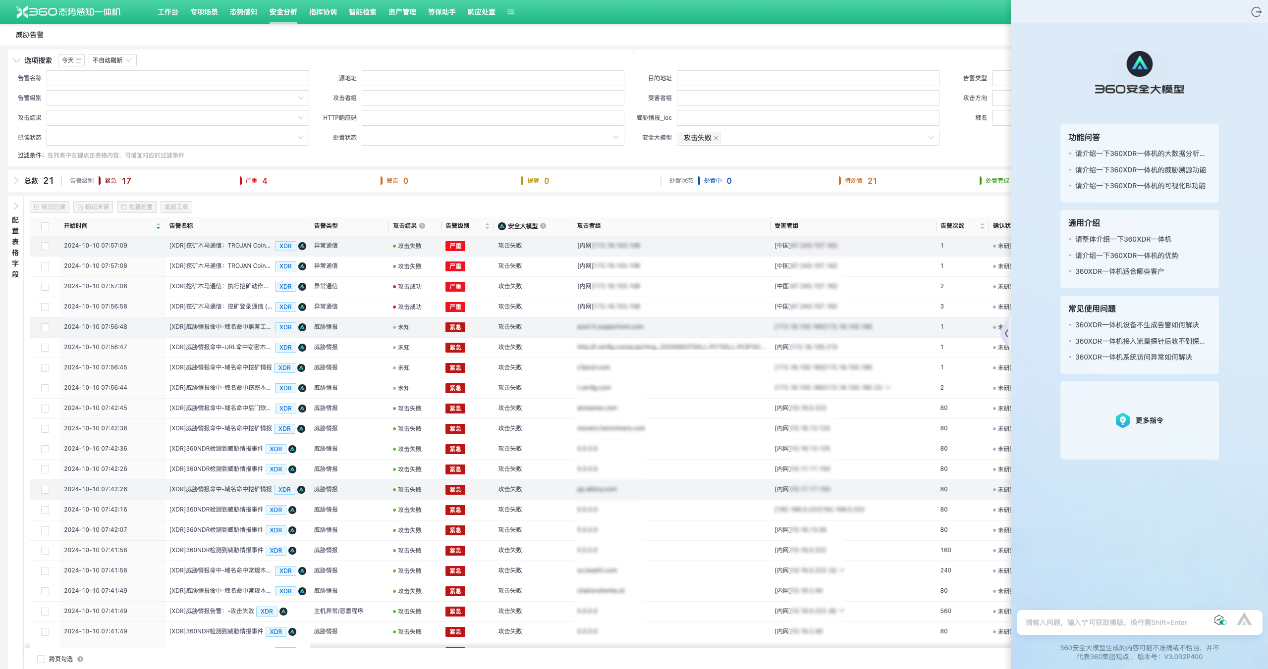Open the 智能检索 tab
The height and width of the screenshot is (669, 1268).
tap(363, 12)
